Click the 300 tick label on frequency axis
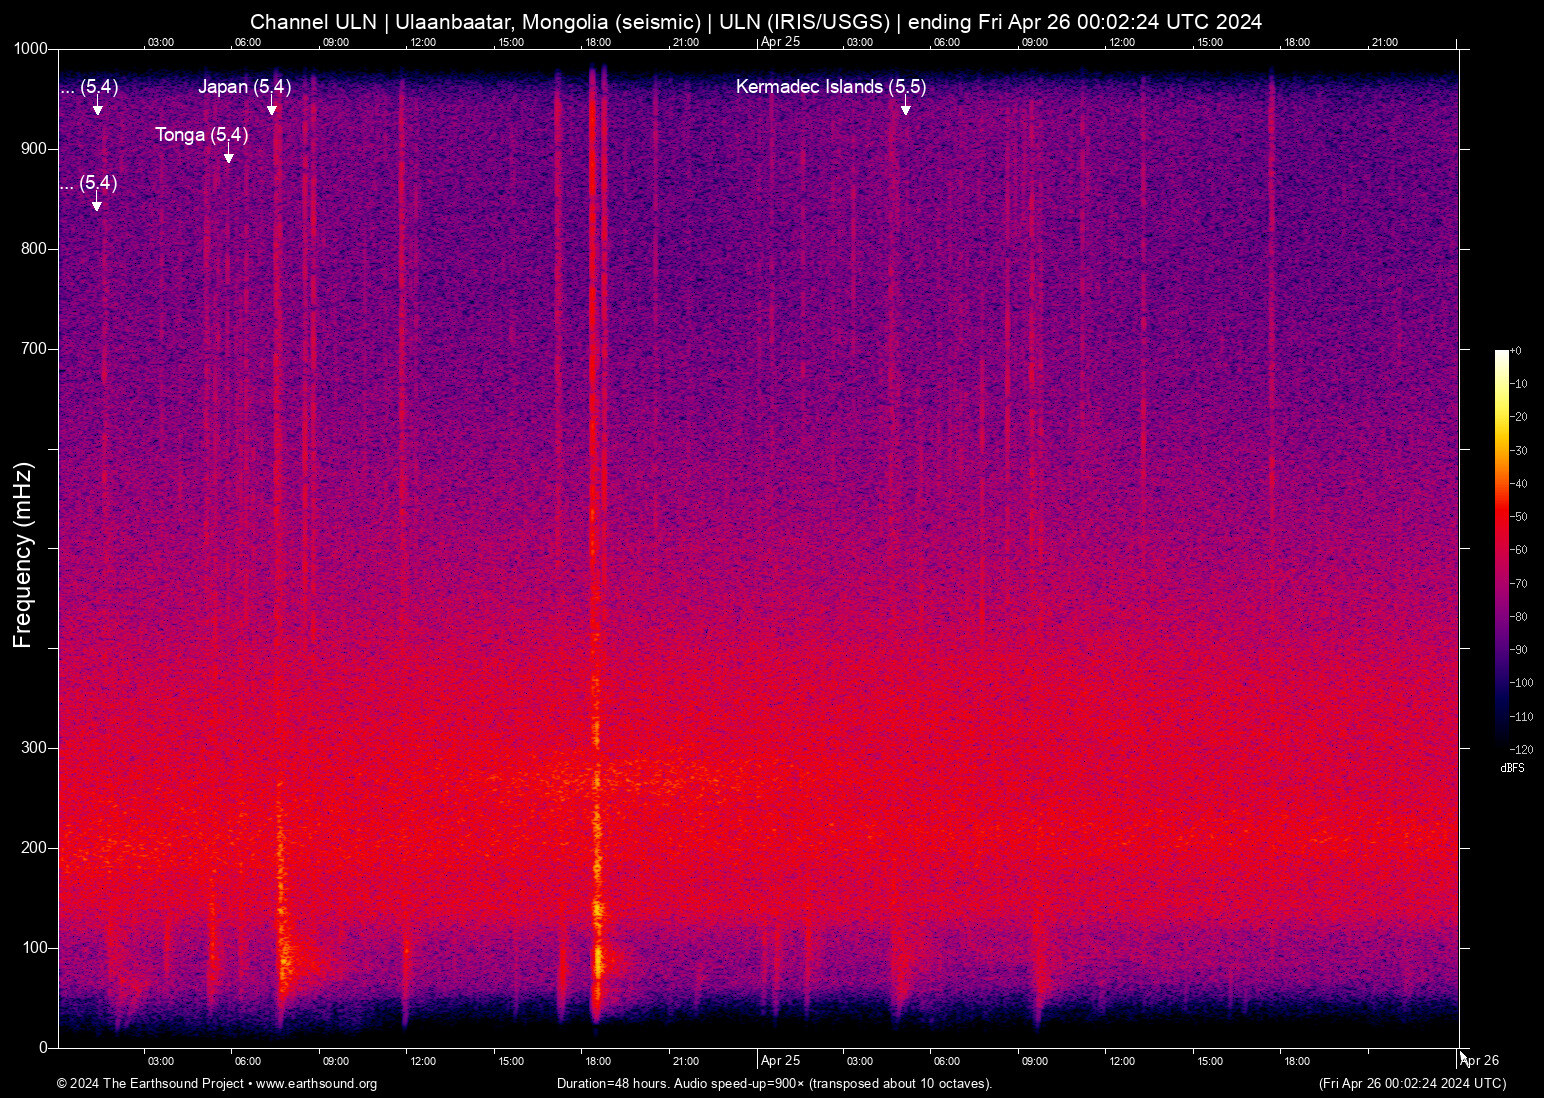The height and width of the screenshot is (1098, 1544). point(35,748)
